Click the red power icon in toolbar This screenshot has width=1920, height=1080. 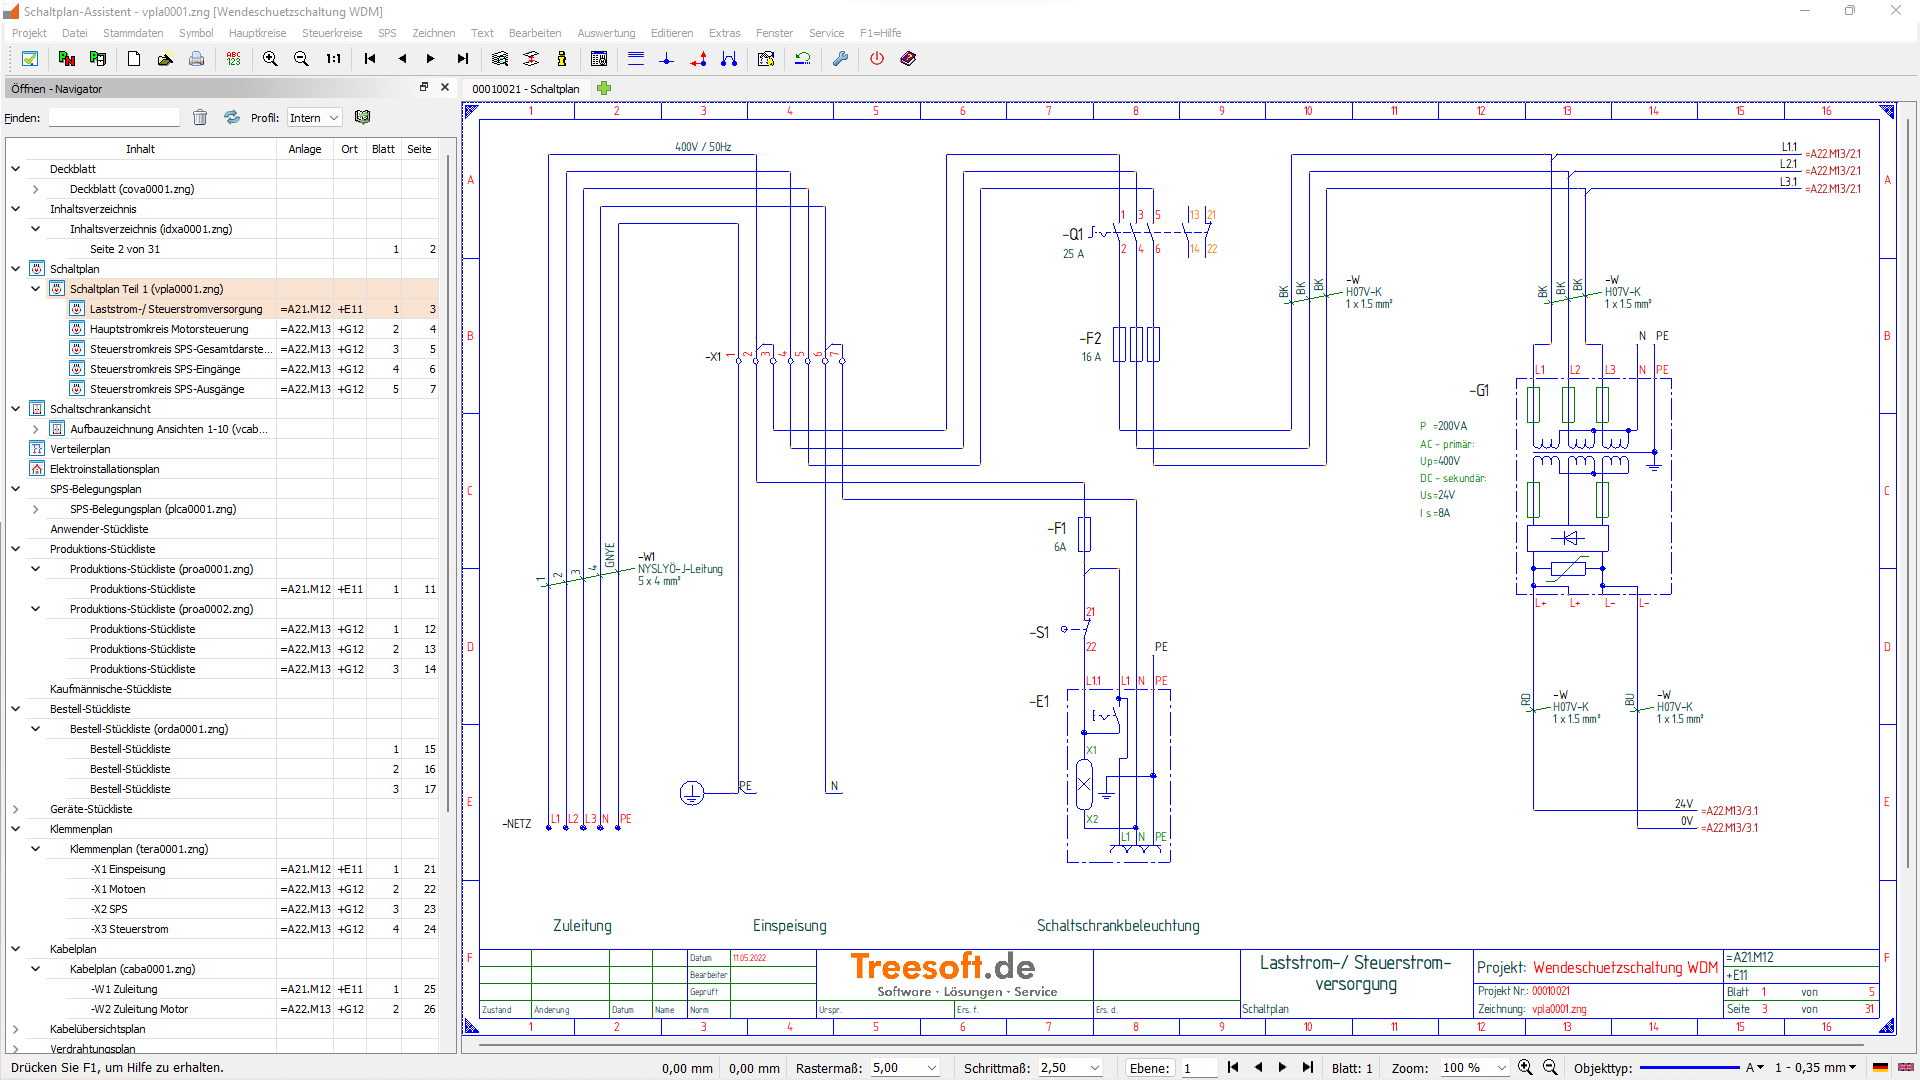coord(877,59)
